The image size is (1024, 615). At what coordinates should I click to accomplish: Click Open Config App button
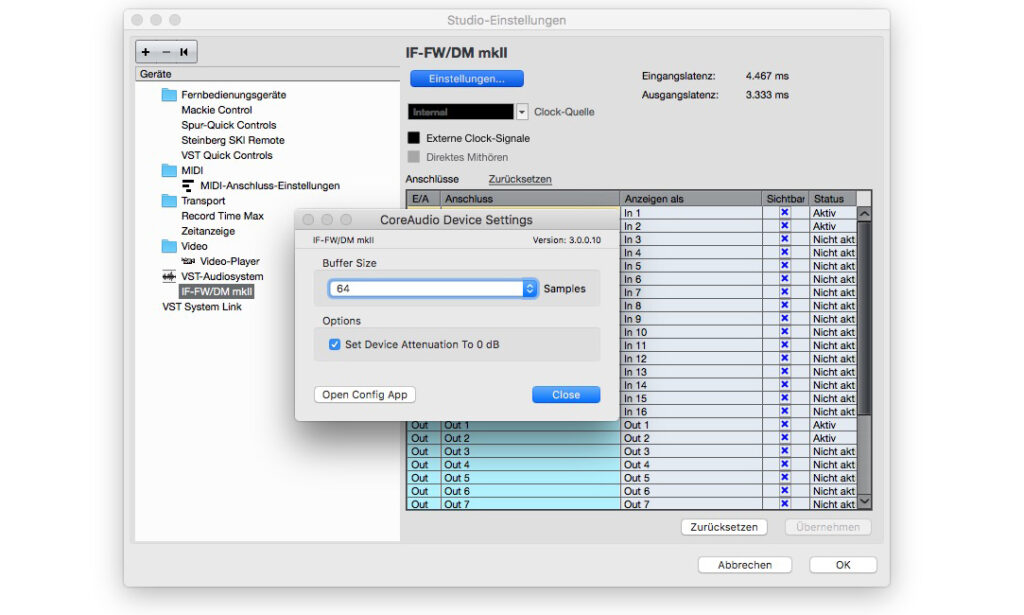(364, 394)
